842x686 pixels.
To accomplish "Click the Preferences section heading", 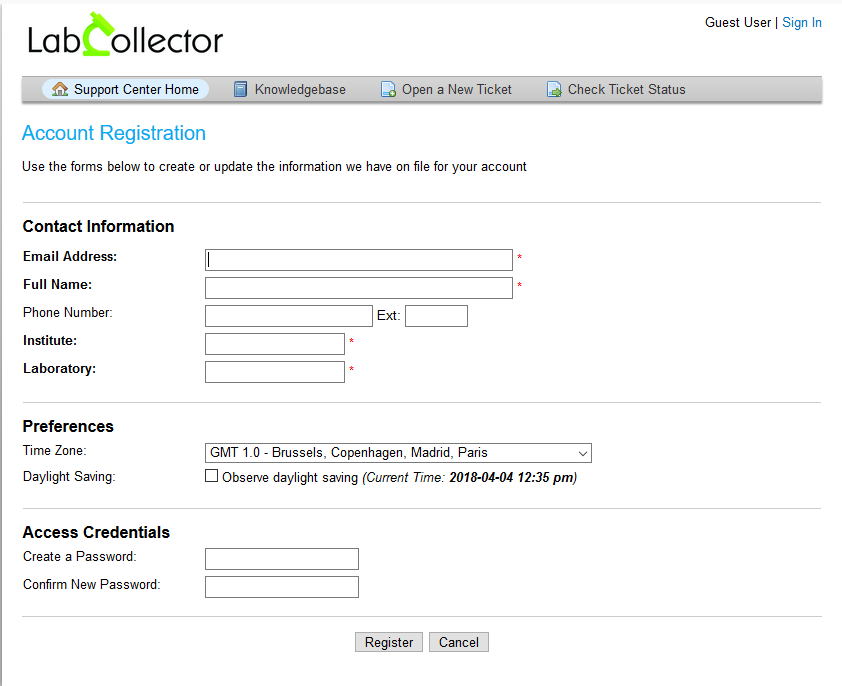I will click(68, 426).
